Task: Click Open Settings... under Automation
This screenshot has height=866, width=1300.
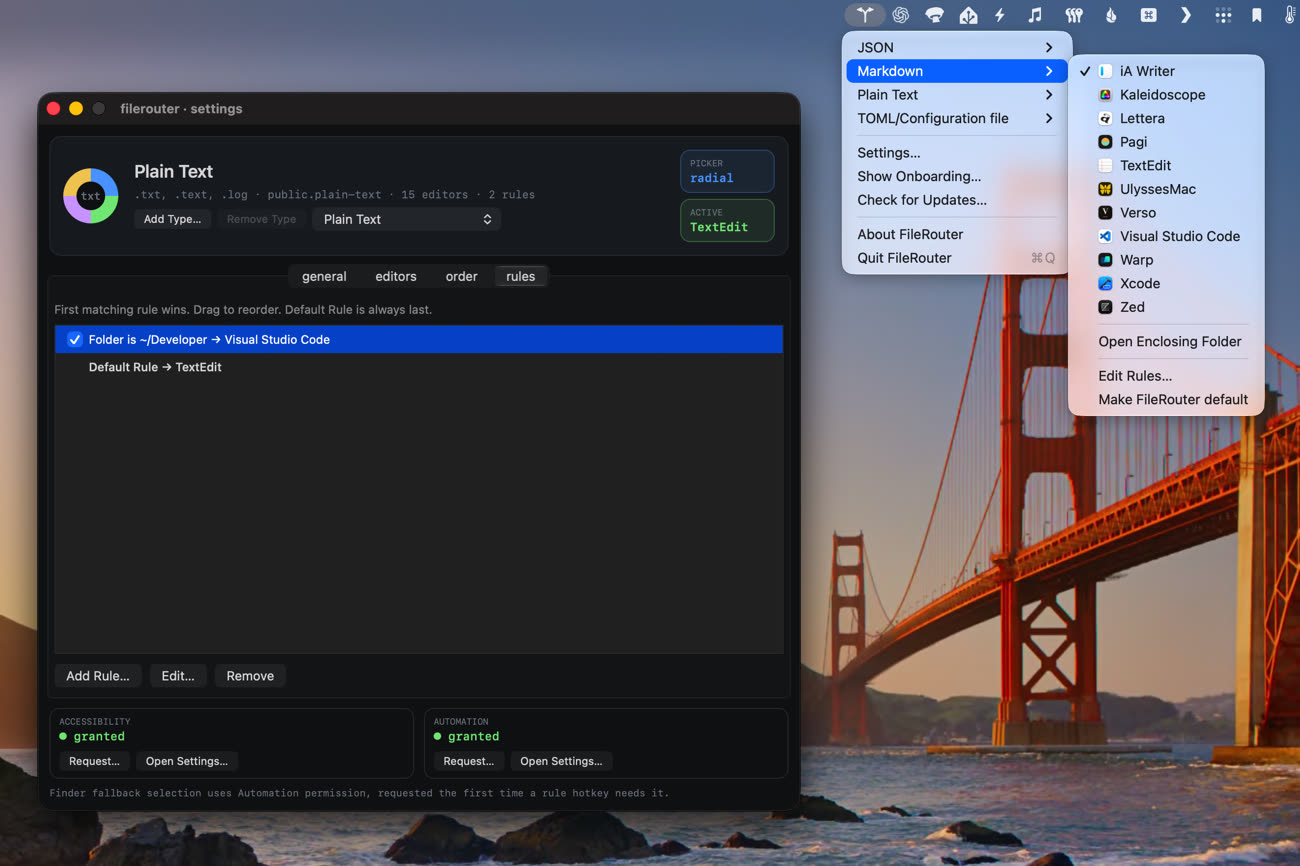Action: 561,761
